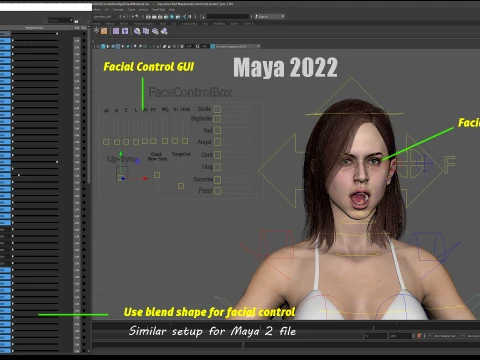Open the Shape Editor search filter dropdown
The image size is (480, 360).
tap(71, 20)
